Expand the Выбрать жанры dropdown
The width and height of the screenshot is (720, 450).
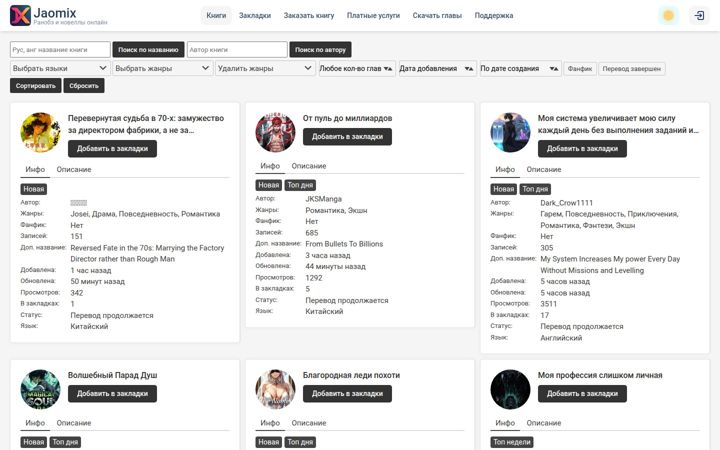pos(163,68)
